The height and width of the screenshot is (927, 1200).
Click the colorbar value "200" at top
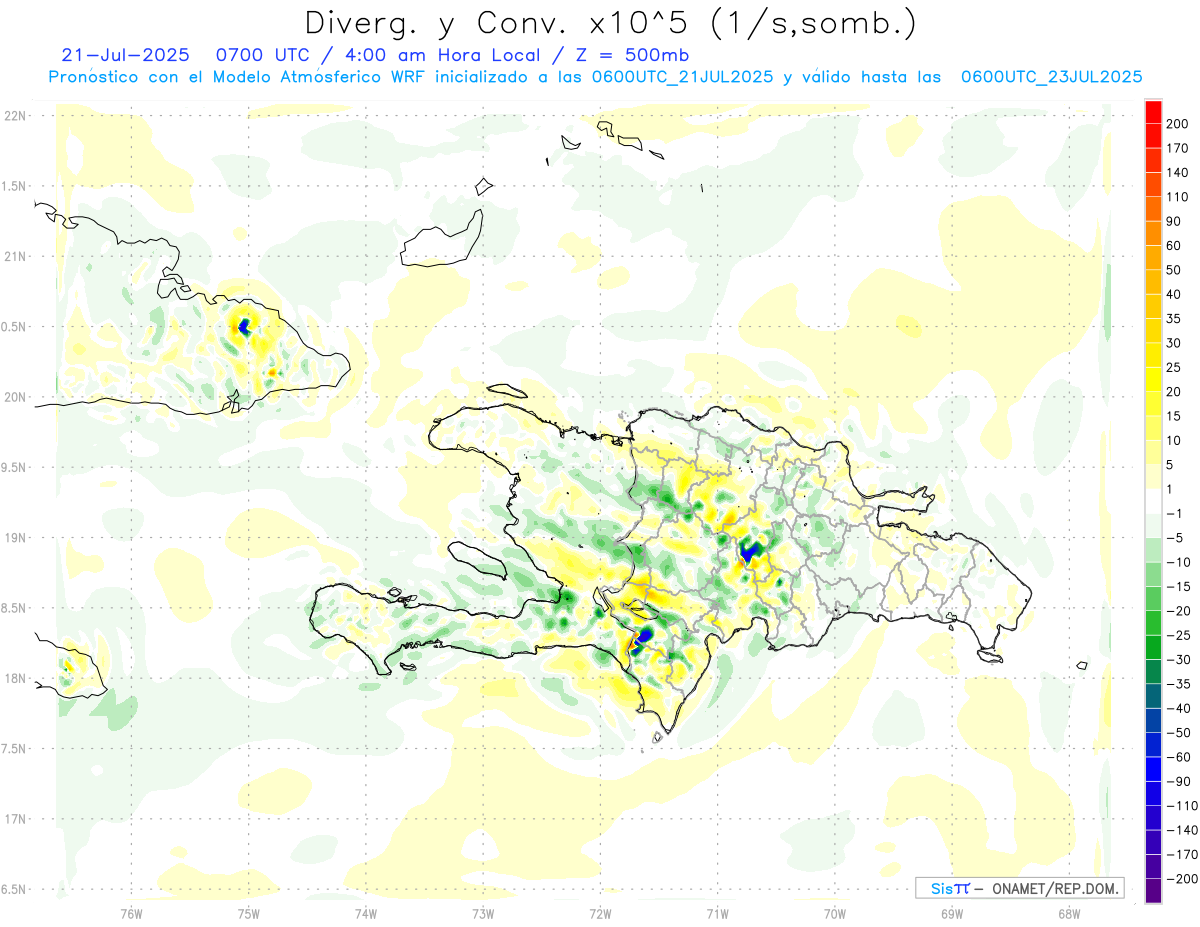[1179, 123]
